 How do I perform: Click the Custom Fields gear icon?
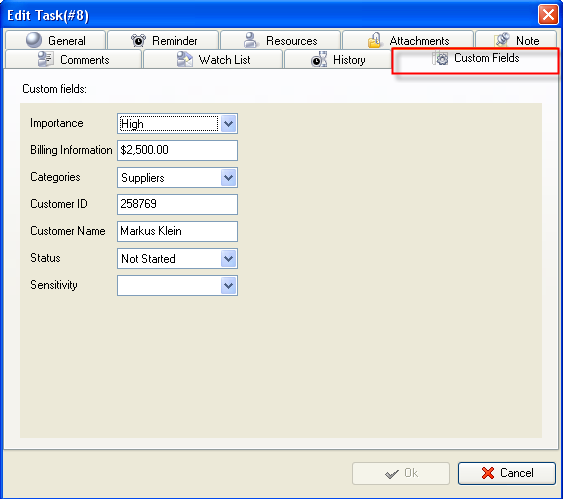click(440, 58)
